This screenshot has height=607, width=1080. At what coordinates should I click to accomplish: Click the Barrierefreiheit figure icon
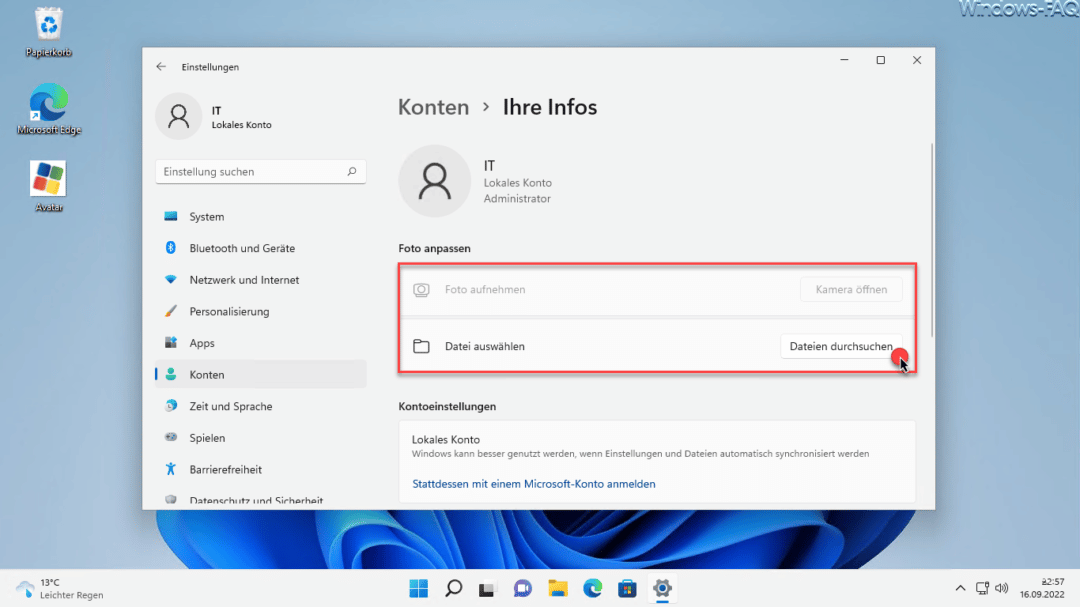(x=171, y=469)
